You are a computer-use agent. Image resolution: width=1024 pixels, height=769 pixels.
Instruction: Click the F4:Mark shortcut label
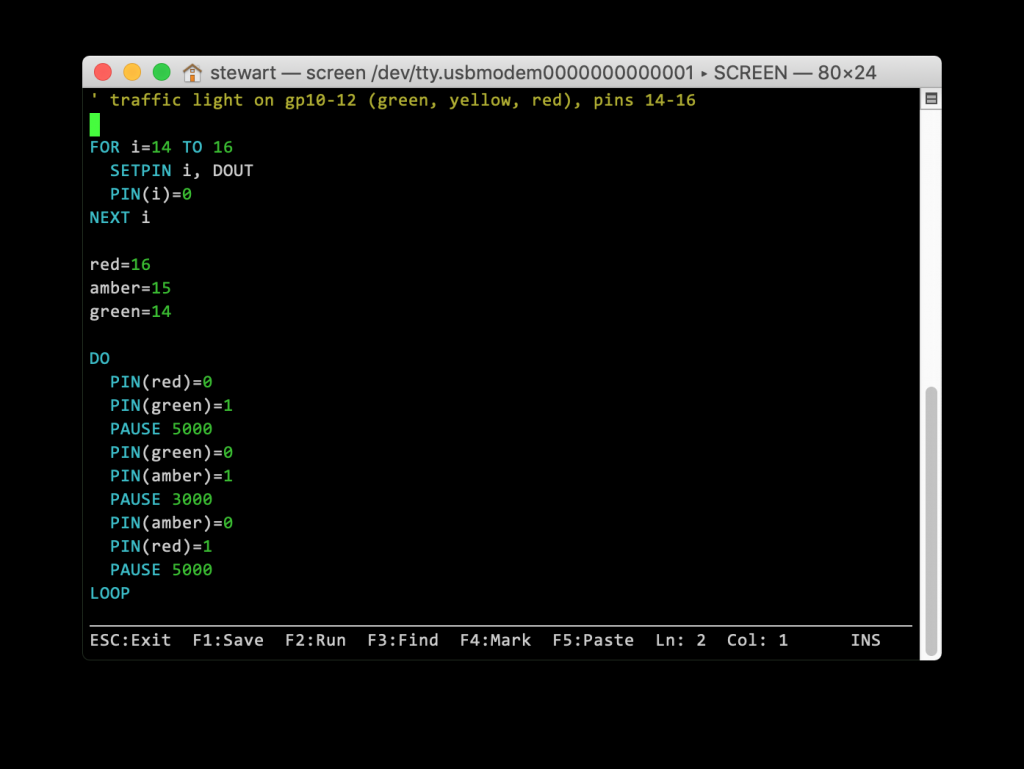tap(495, 640)
